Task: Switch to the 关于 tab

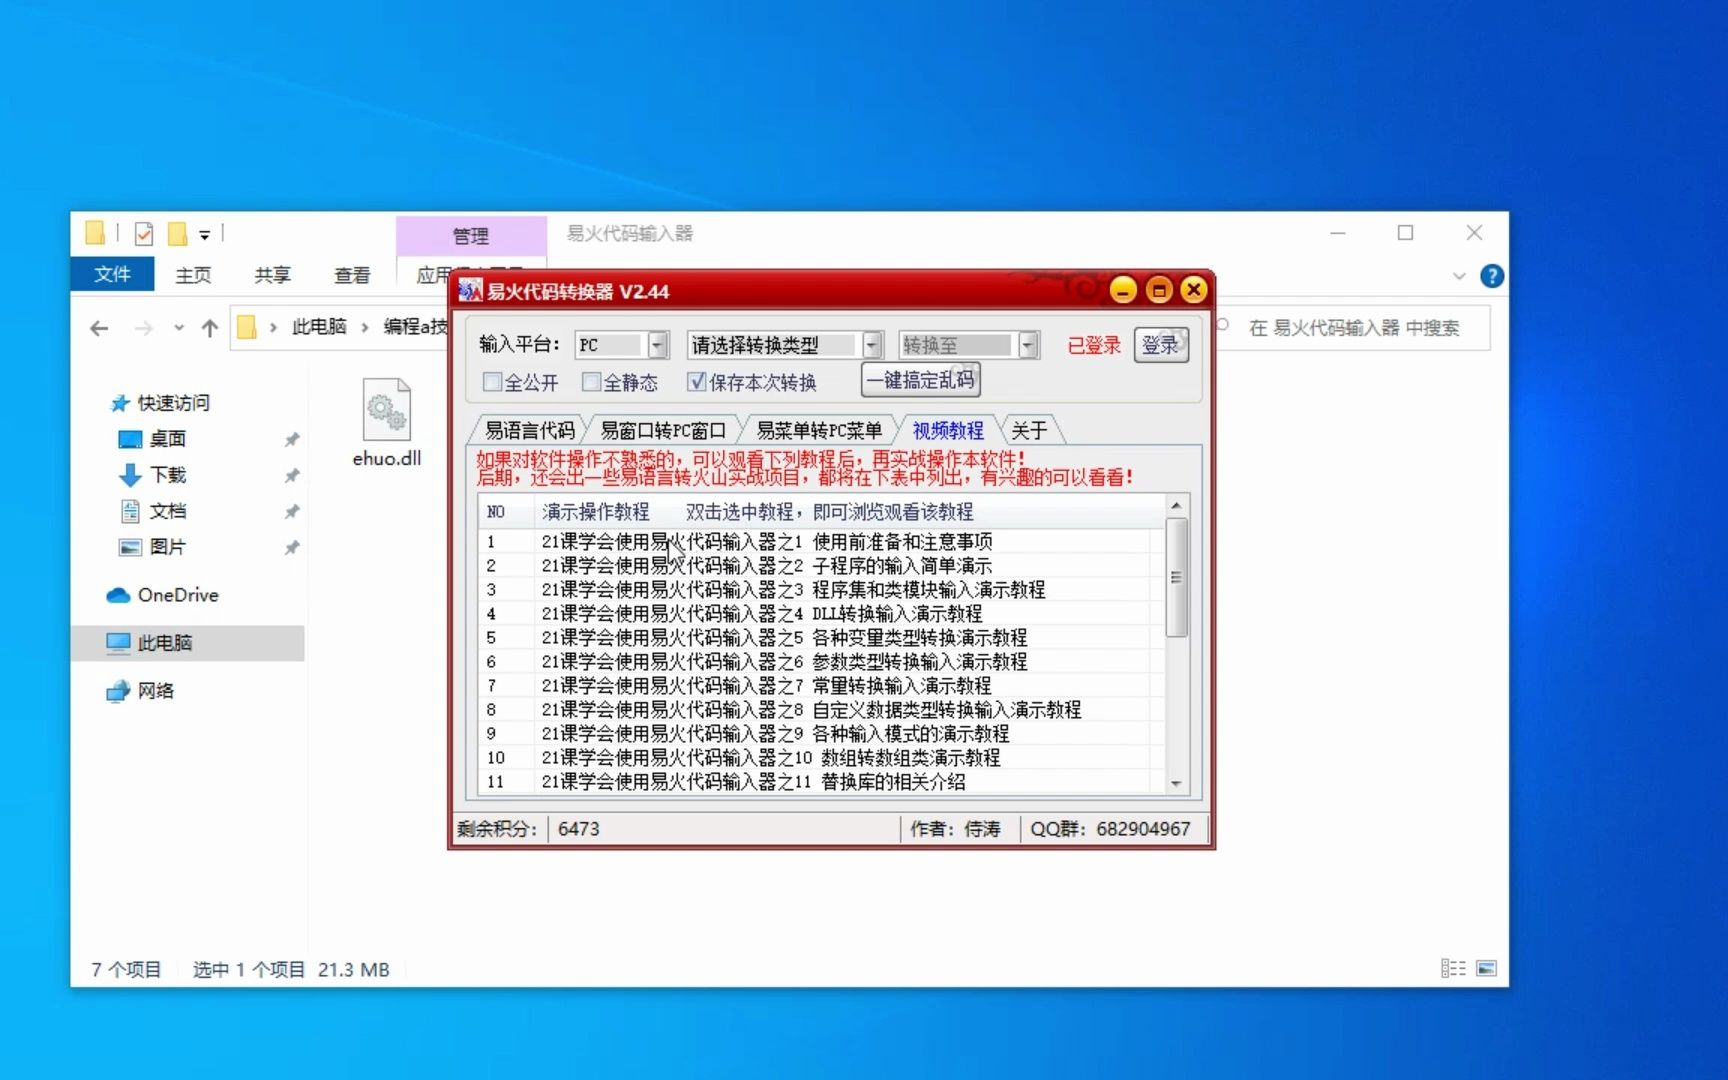Action: tap(1029, 430)
